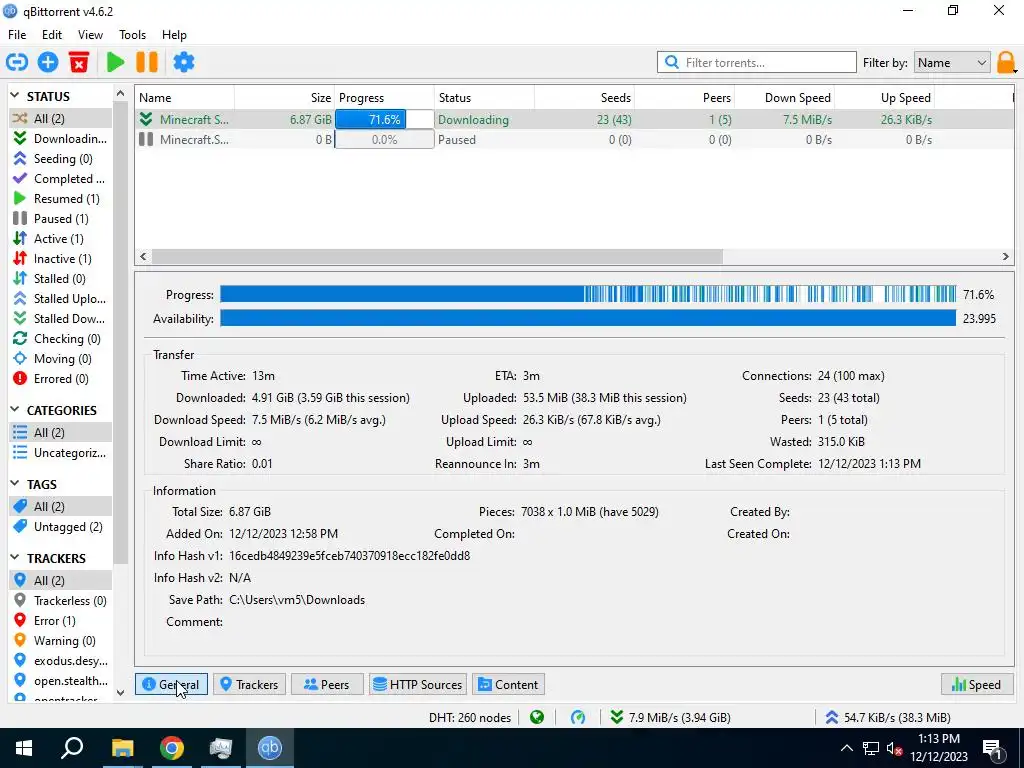Screen dimensions: 1024x768
Task: Open Chrome from the taskbar
Action: coord(172,748)
